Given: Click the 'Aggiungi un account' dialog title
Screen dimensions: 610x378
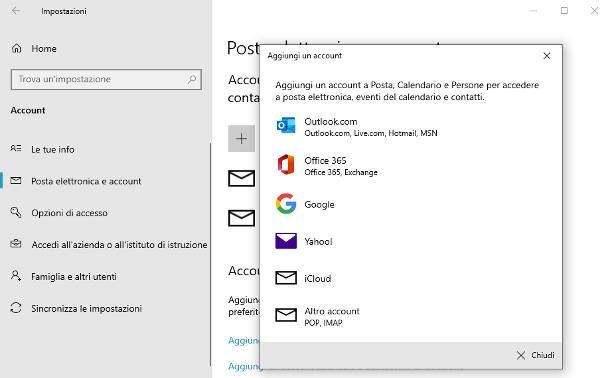Looking at the screenshot, I should point(305,56).
